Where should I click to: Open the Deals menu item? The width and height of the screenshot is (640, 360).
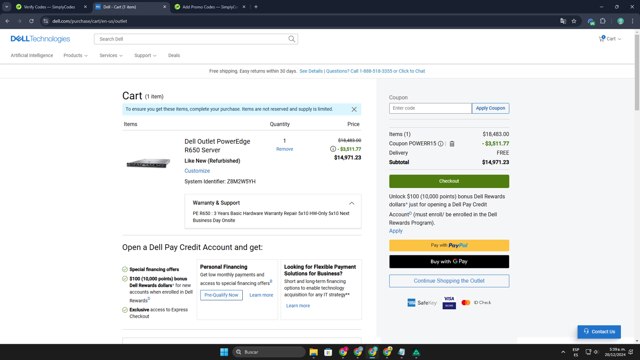click(174, 56)
